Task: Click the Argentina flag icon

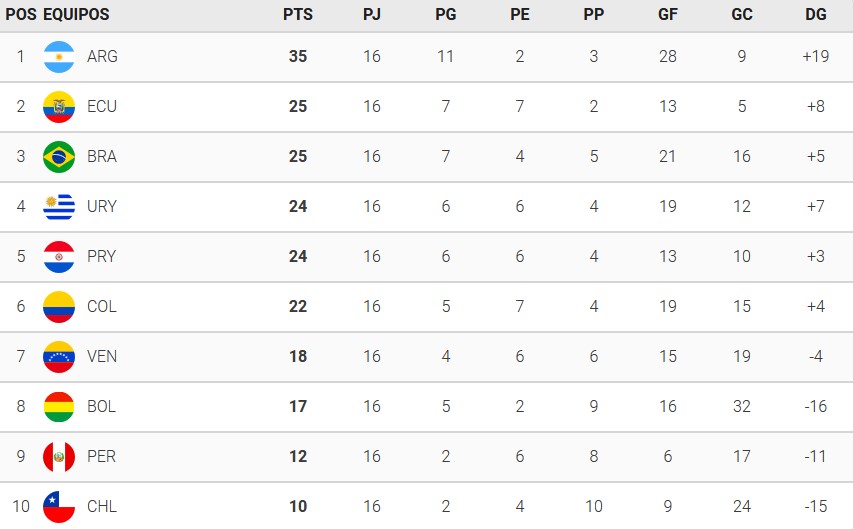Action: tap(59, 57)
